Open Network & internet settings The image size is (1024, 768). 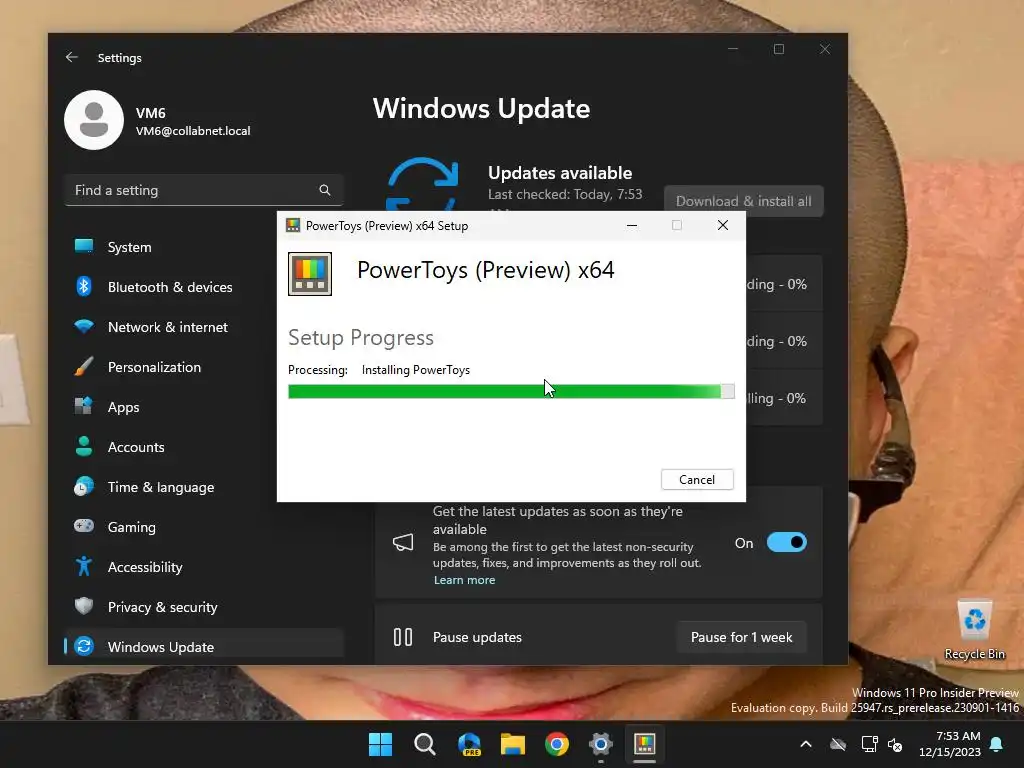204,327
